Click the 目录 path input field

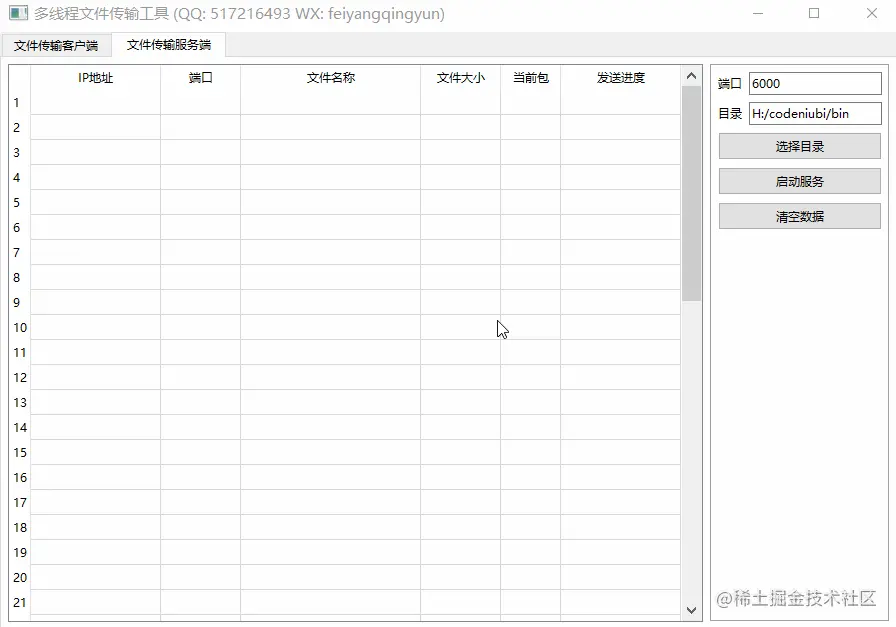coord(815,113)
